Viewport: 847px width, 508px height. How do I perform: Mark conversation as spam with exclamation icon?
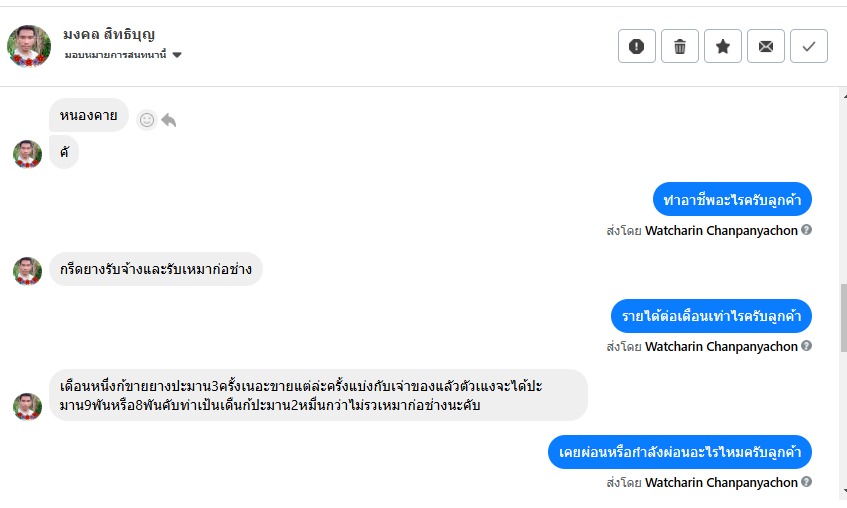[x=637, y=46]
